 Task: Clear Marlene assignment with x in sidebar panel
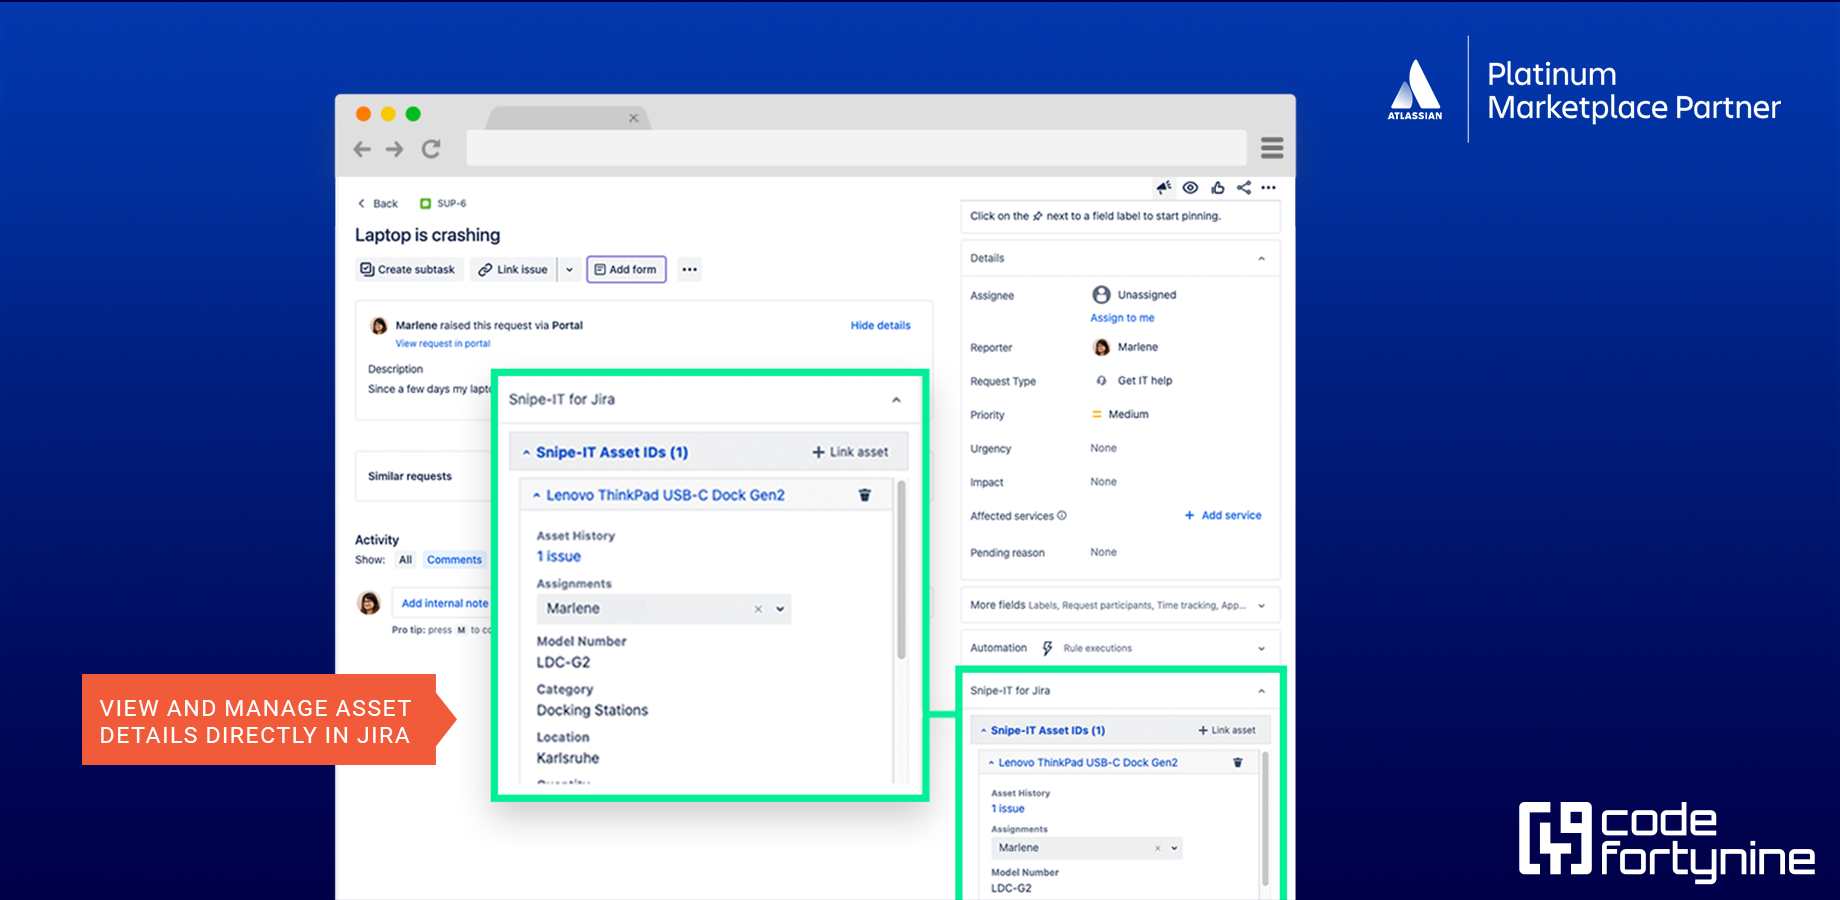tap(1158, 848)
